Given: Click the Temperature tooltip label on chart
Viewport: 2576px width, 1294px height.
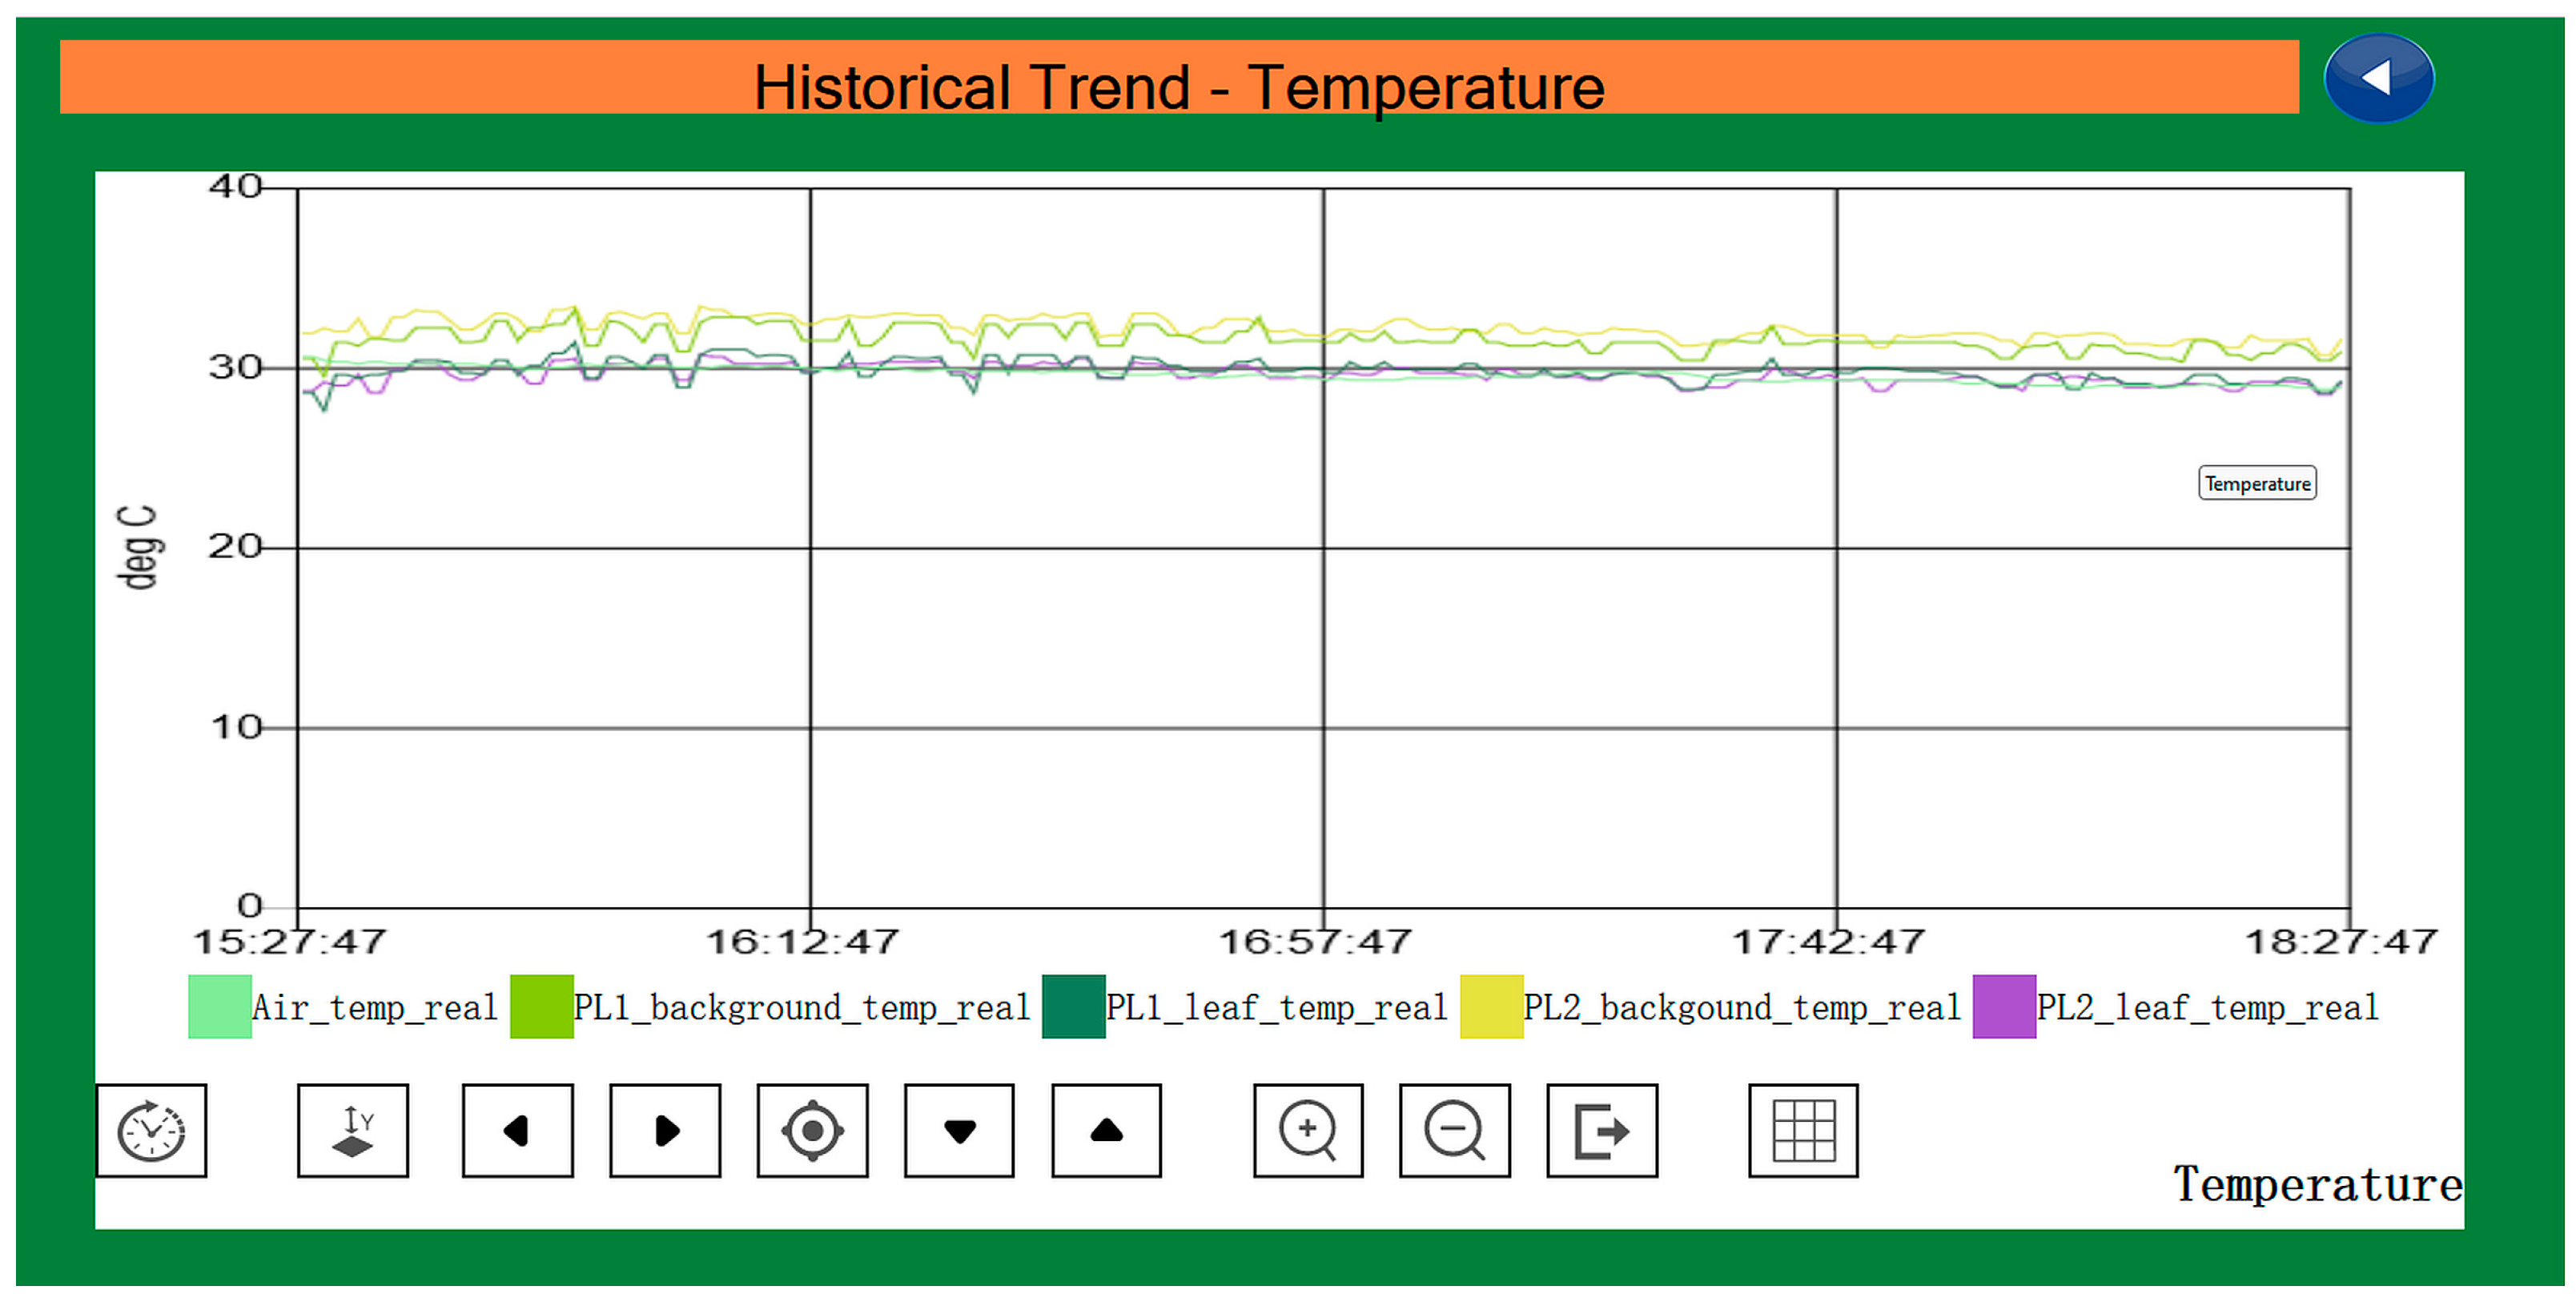Looking at the screenshot, I should [2256, 483].
